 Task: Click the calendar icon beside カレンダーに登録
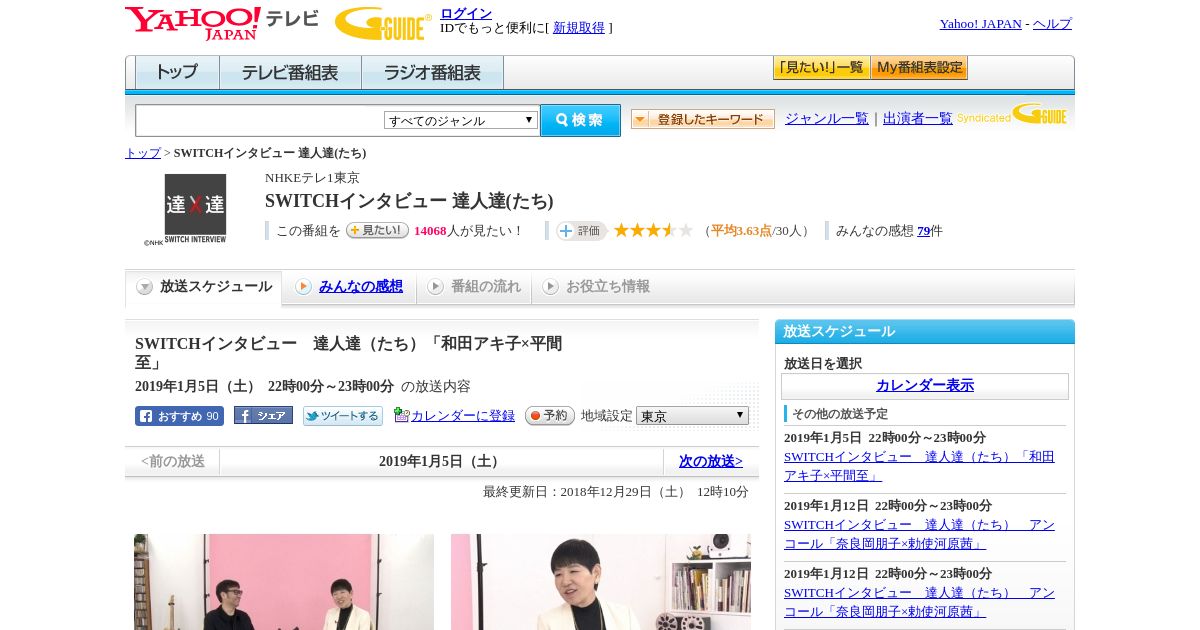(x=401, y=415)
